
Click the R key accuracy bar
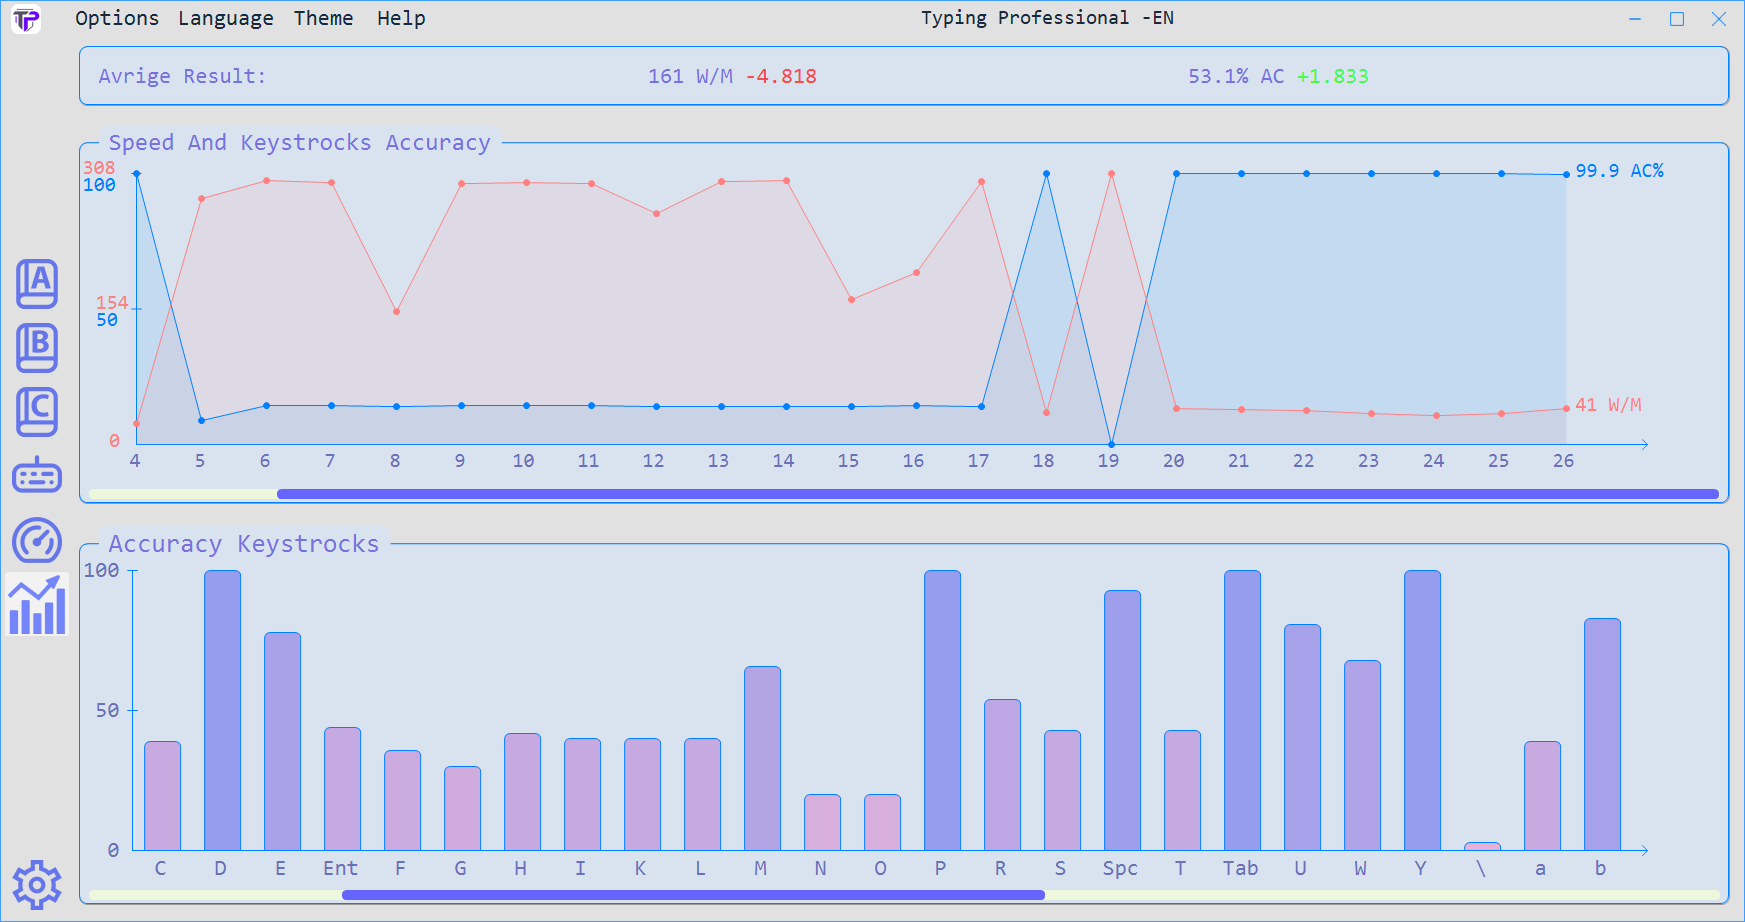pos(1002,775)
